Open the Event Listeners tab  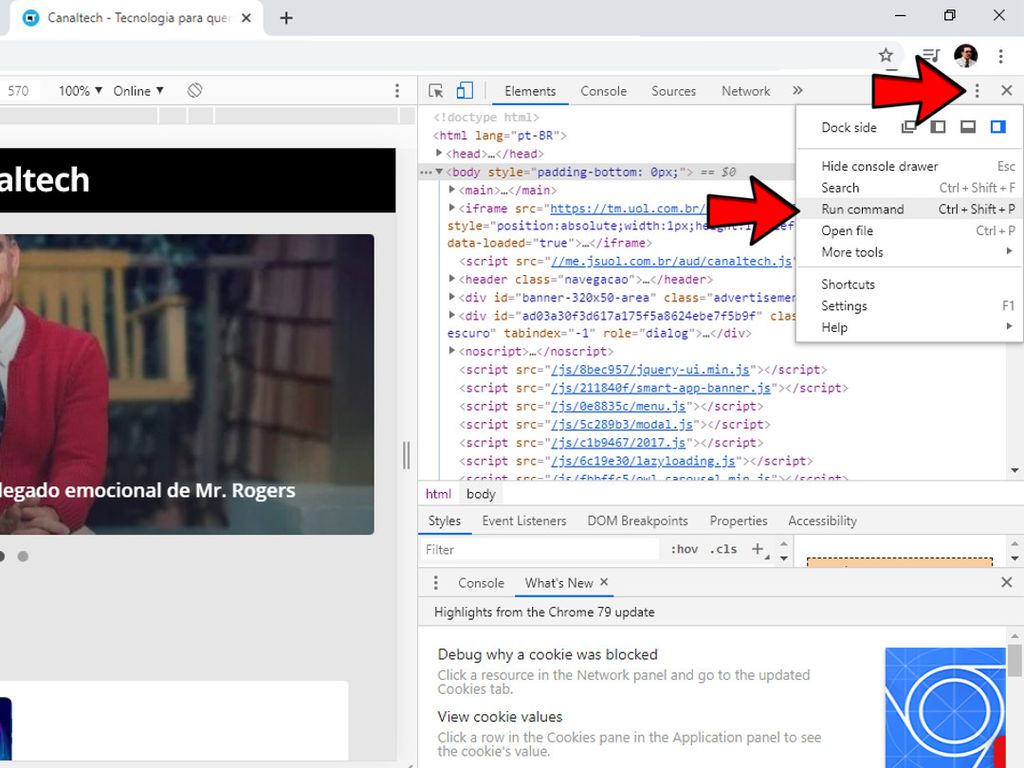pos(524,520)
